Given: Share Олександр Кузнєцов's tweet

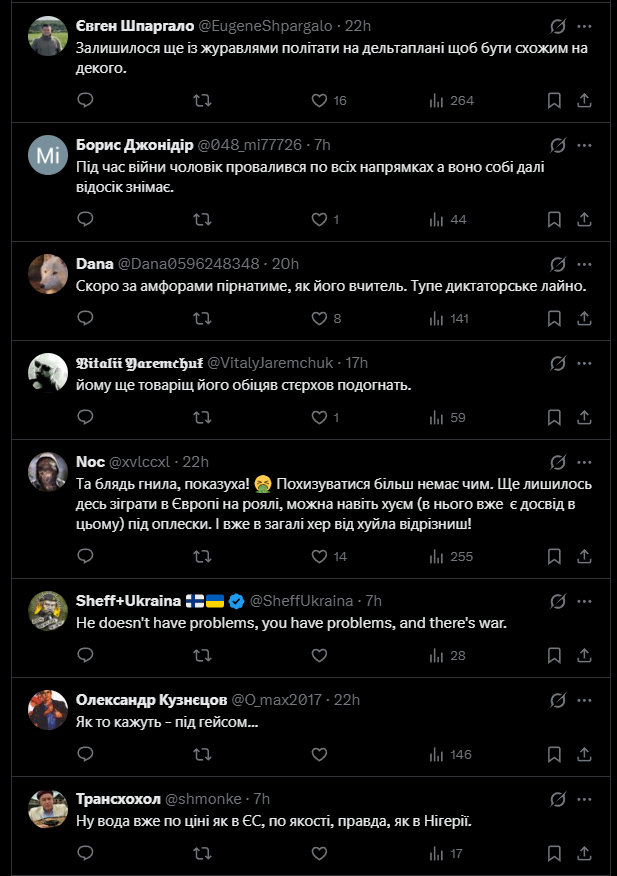Looking at the screenshot, I should (x=584, y=754).
